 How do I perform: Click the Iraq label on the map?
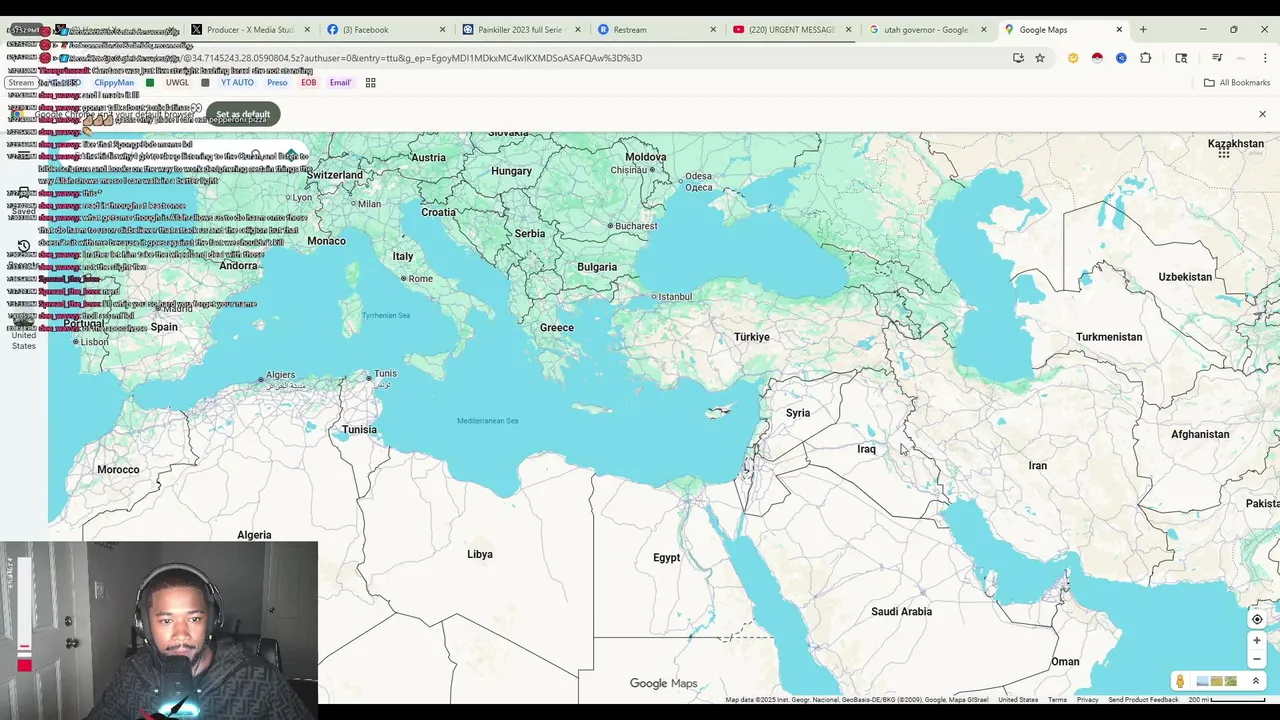(866, 449)
